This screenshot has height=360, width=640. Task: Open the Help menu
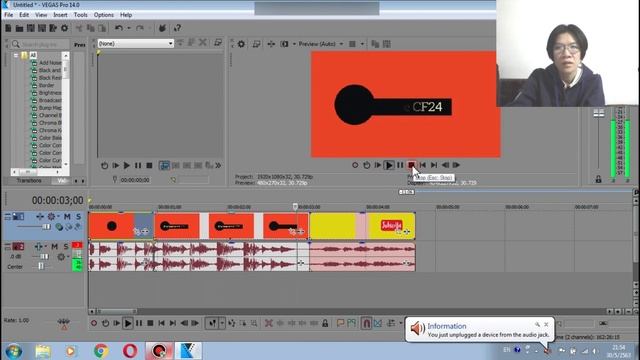coord(126,15)
